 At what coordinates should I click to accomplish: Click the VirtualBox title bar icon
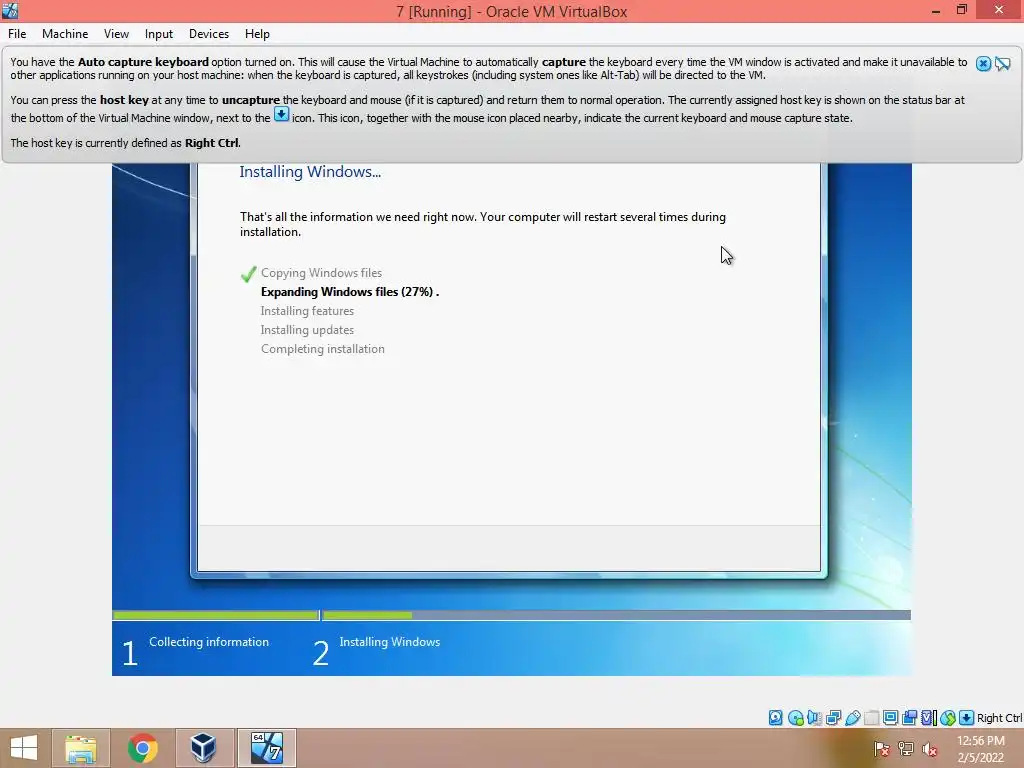coord(10,10)
